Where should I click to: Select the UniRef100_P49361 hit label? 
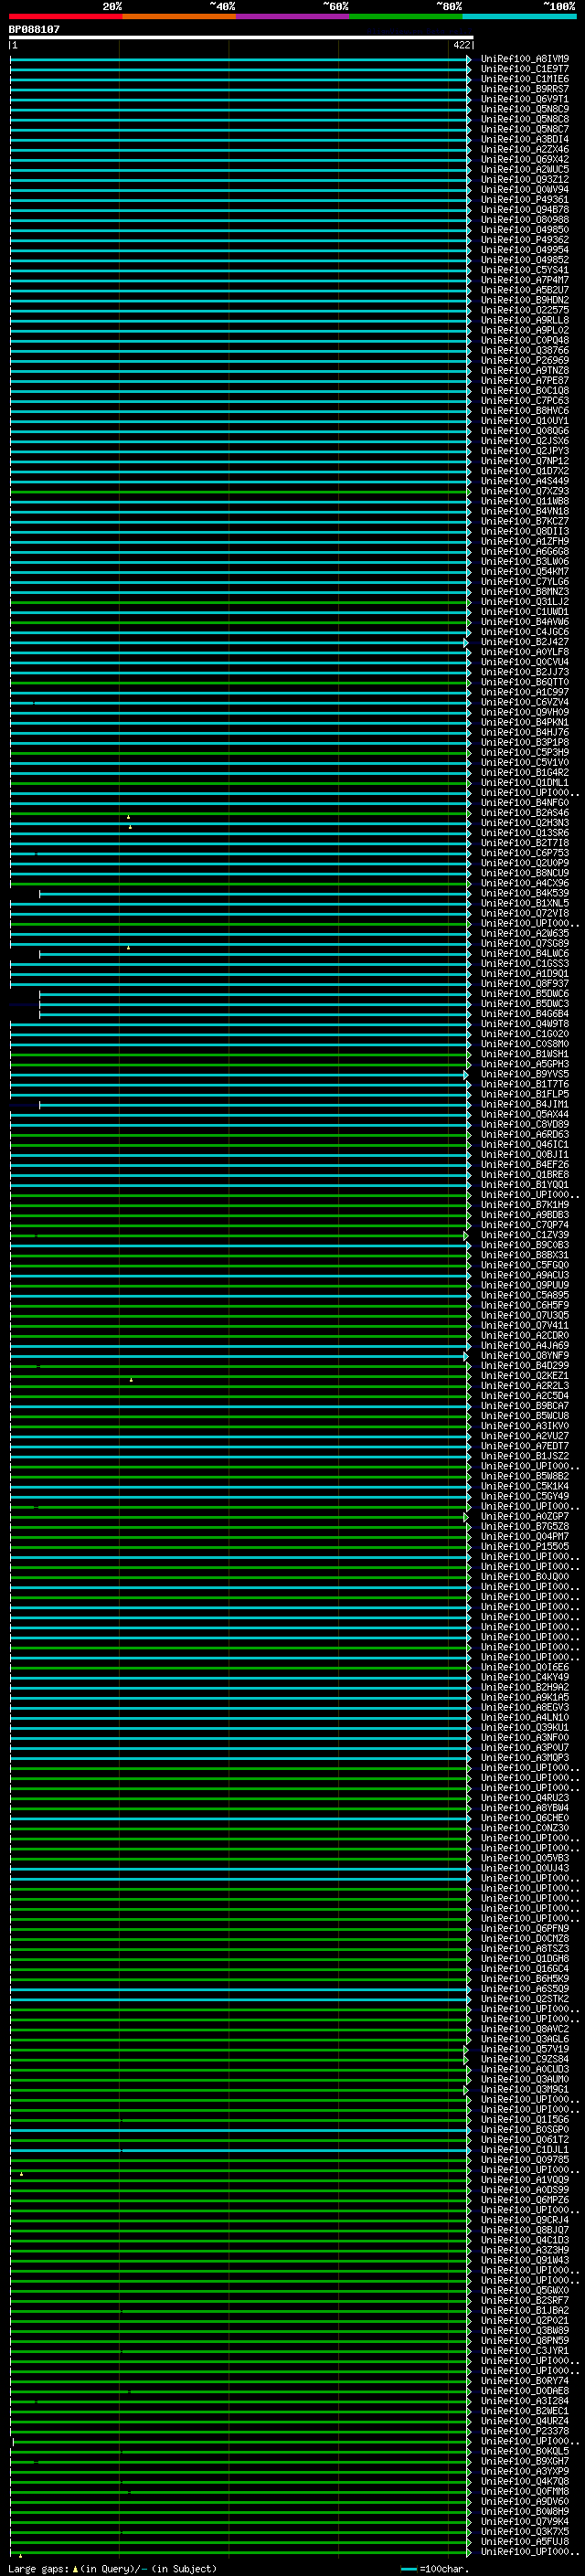tap(525, 200)
